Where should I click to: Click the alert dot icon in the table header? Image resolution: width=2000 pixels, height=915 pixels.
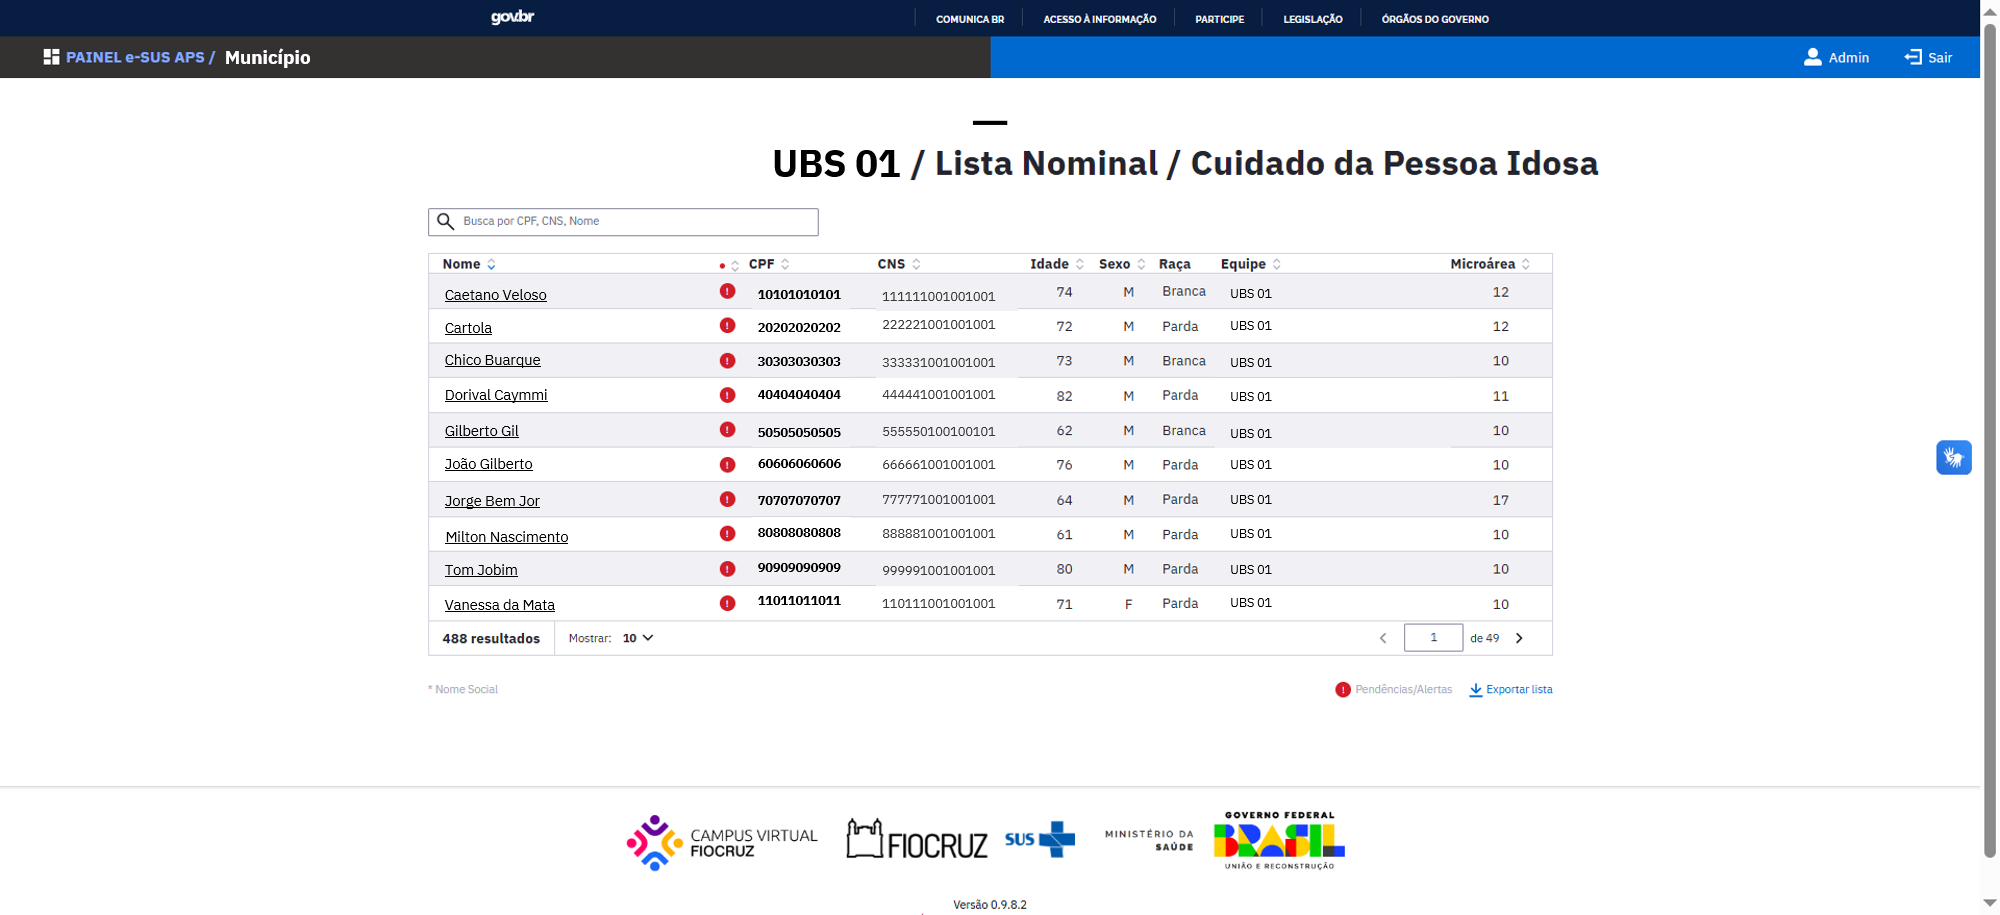tap(724, 265)
